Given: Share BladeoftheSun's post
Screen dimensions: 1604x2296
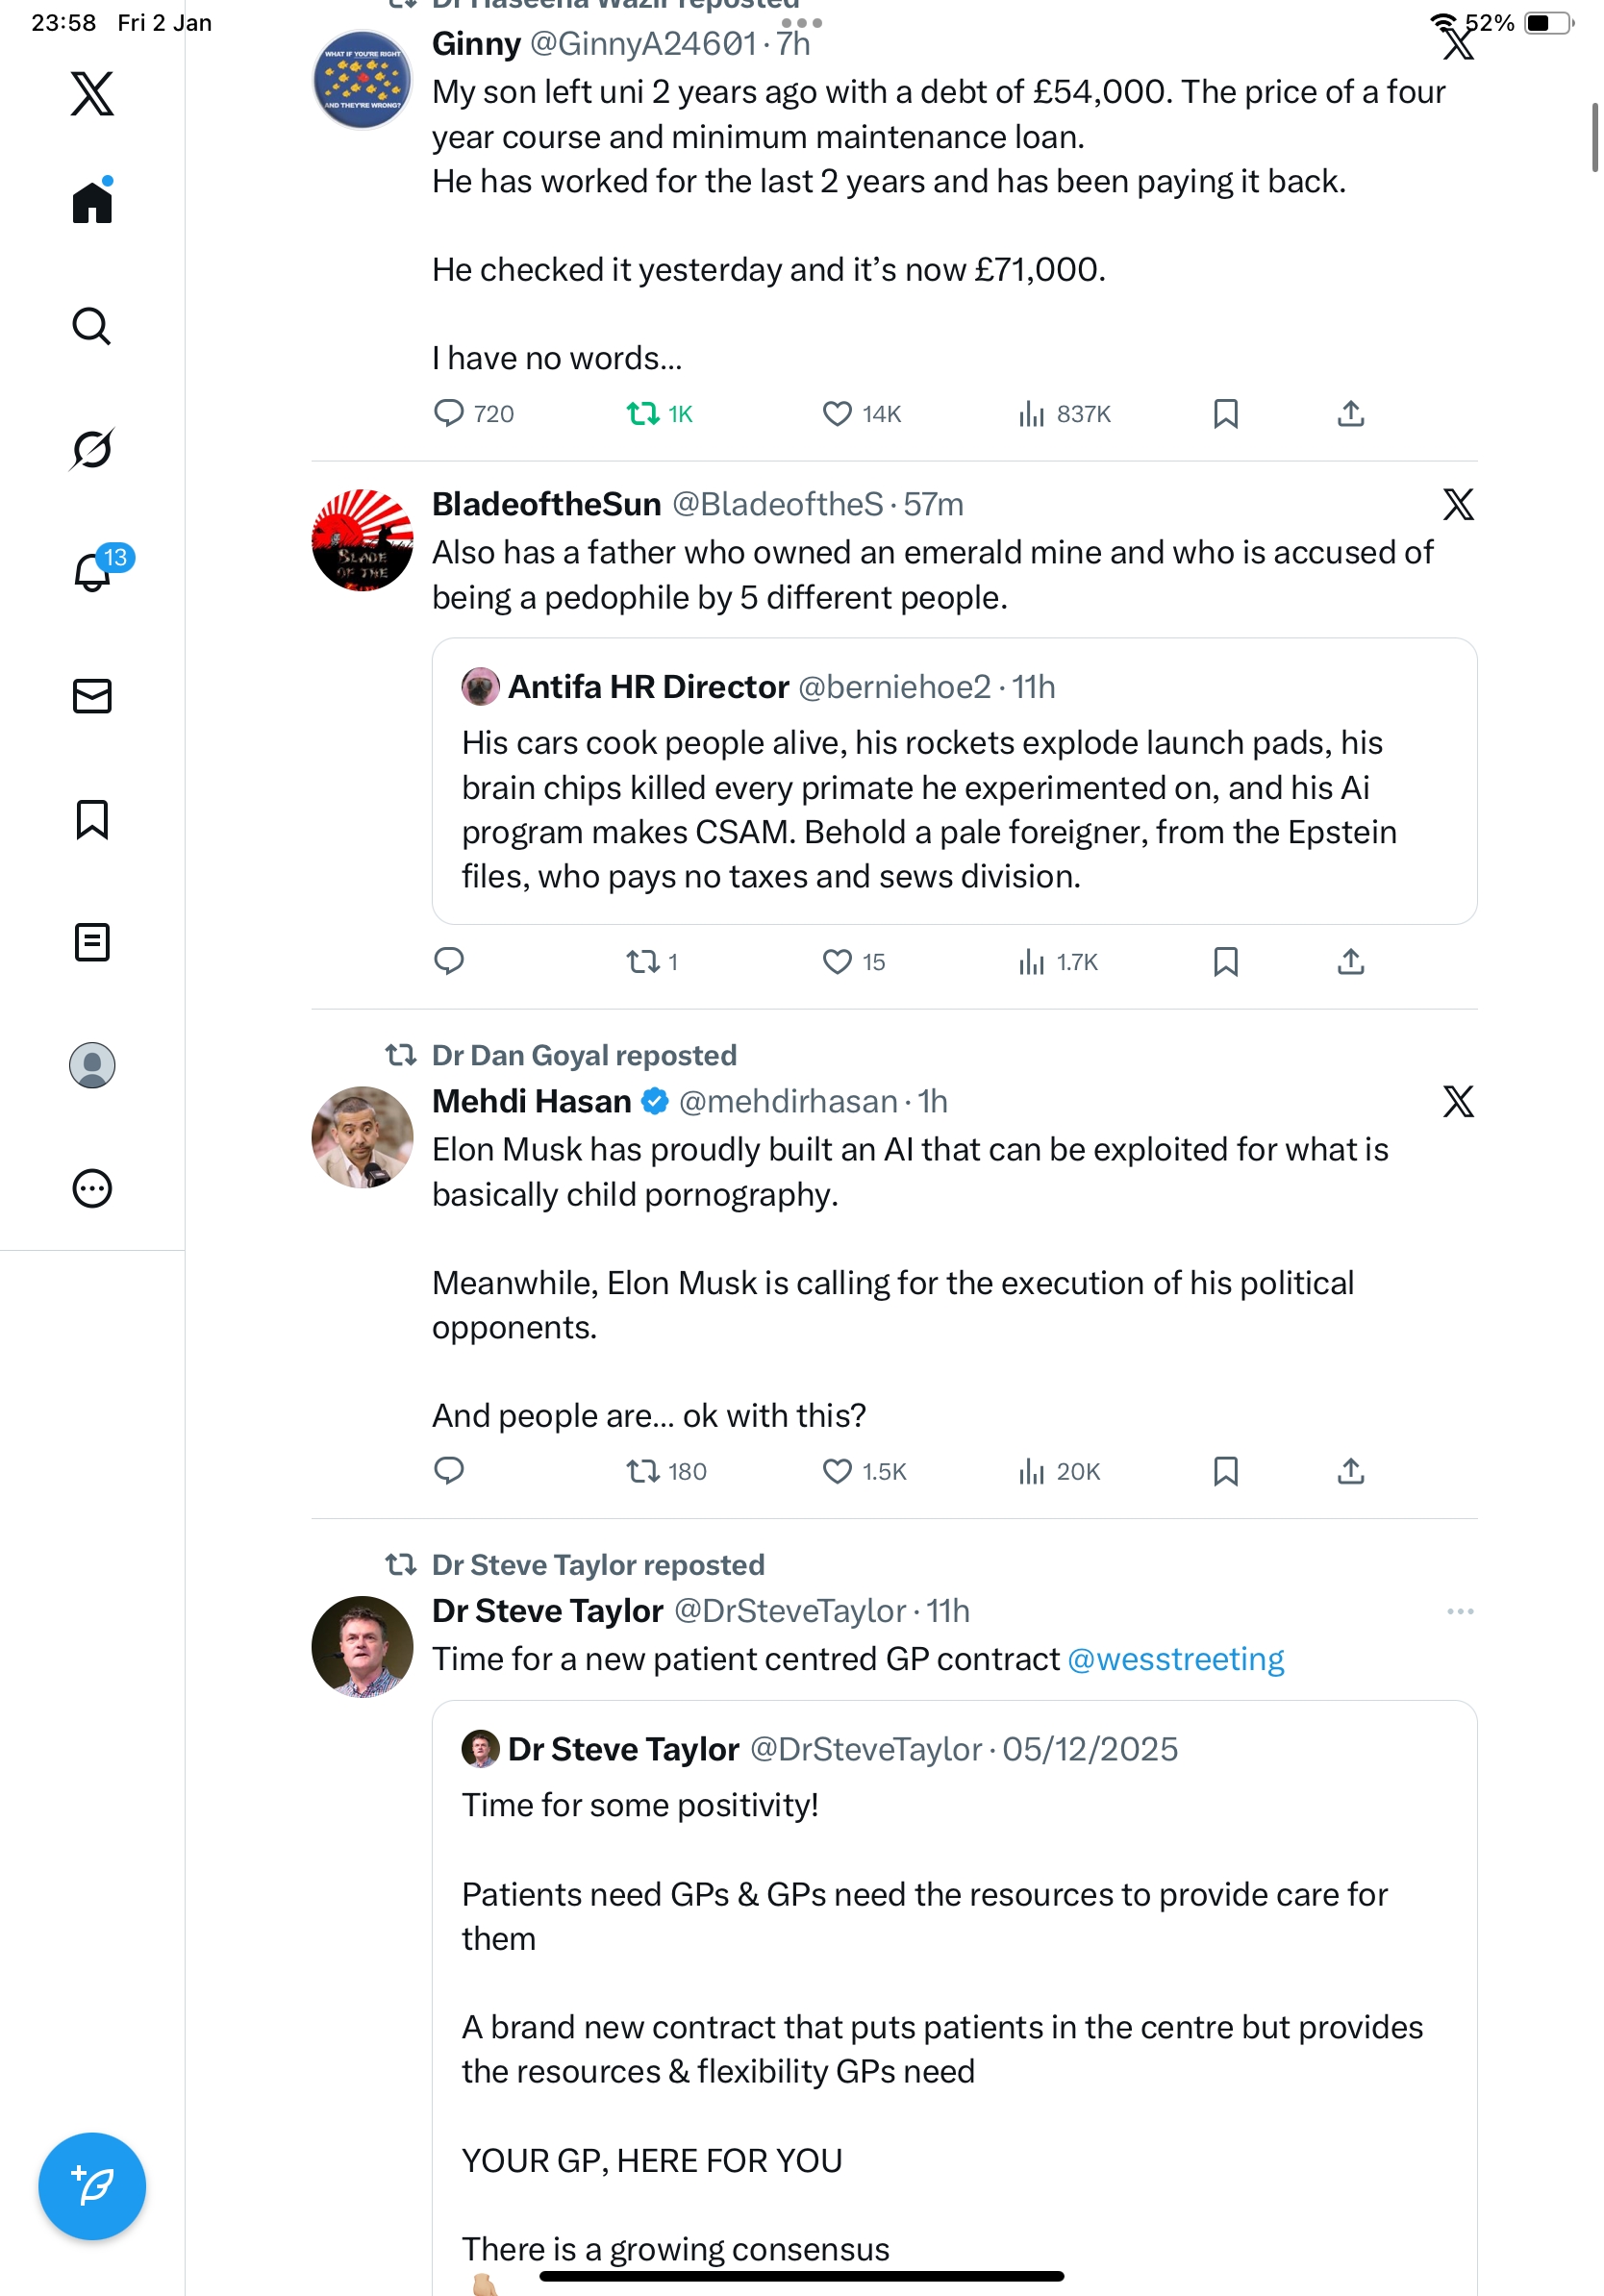Looking at the screenshot, I should click(x=1350, y=962).
